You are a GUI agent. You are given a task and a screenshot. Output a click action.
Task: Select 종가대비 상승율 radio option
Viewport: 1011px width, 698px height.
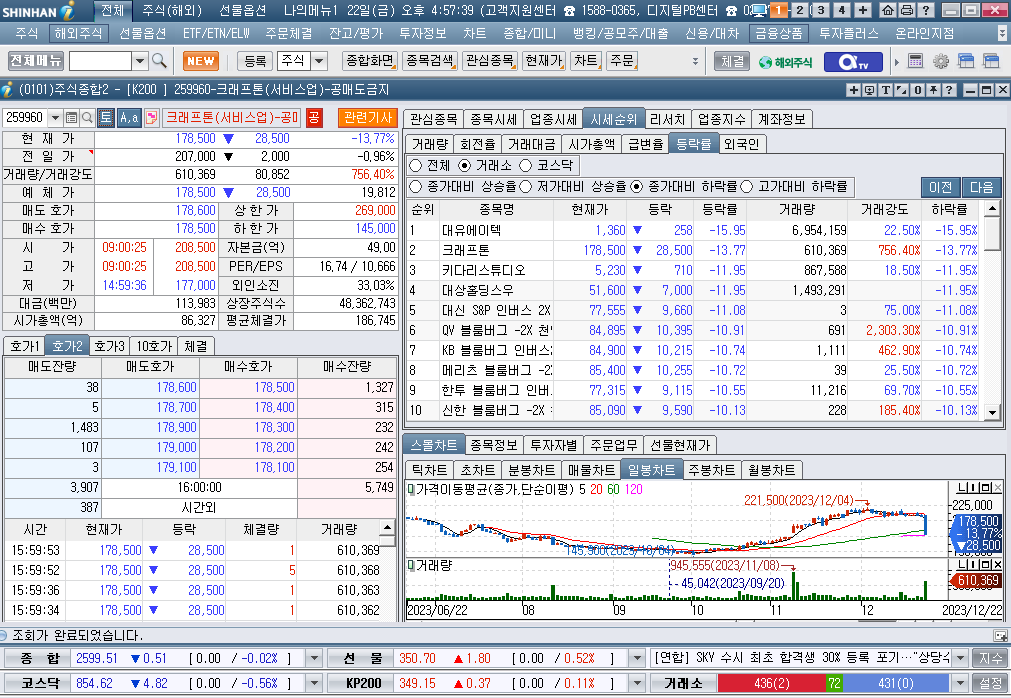pos(416,187)
